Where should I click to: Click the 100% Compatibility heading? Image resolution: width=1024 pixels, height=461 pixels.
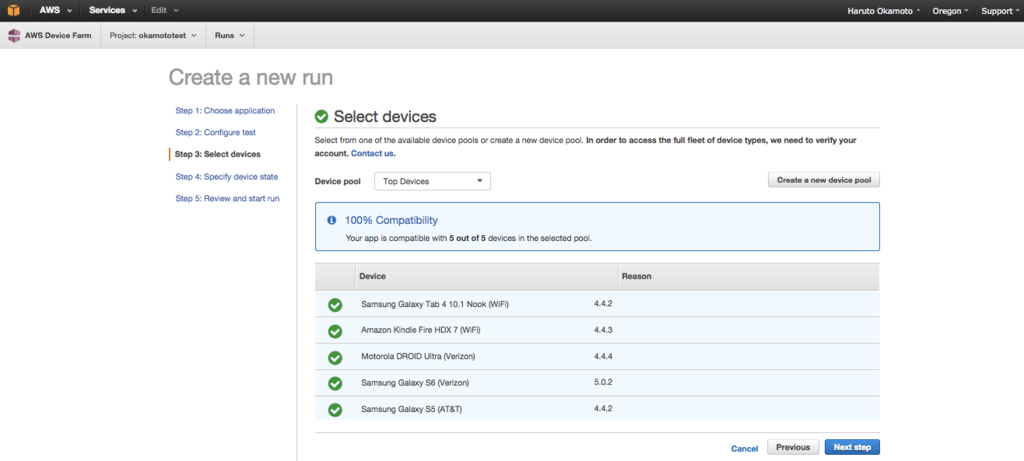click(391, 221)
